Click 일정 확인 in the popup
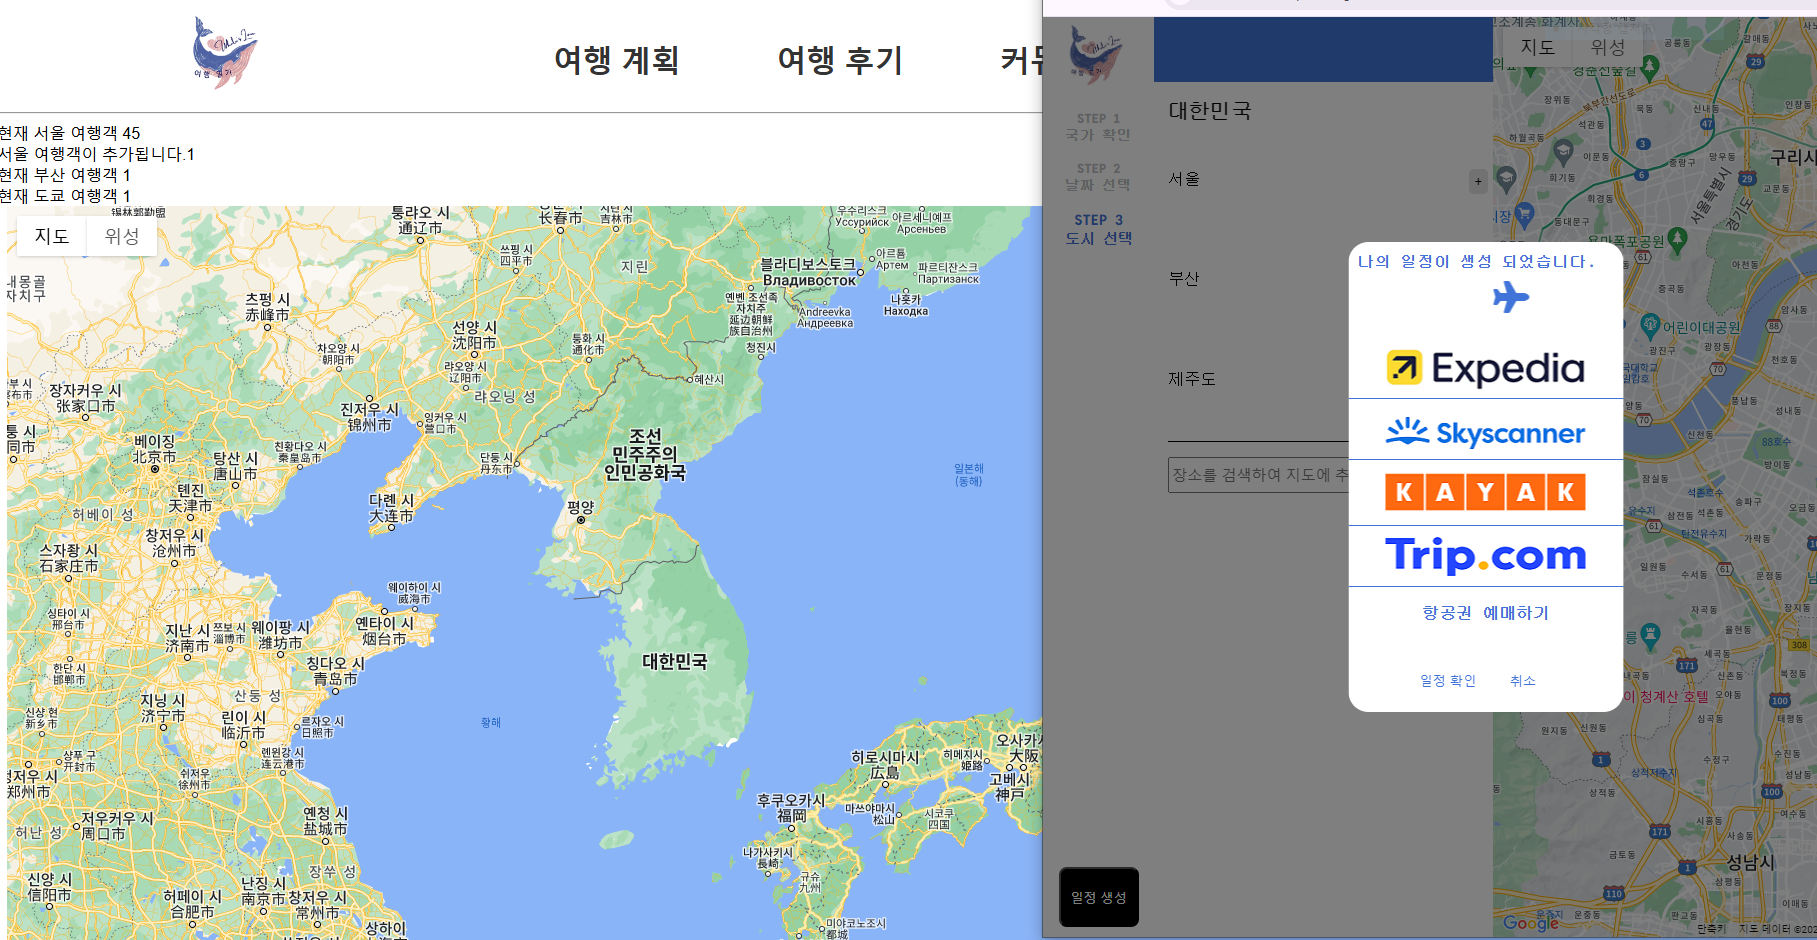 [x=1448, y=681]
